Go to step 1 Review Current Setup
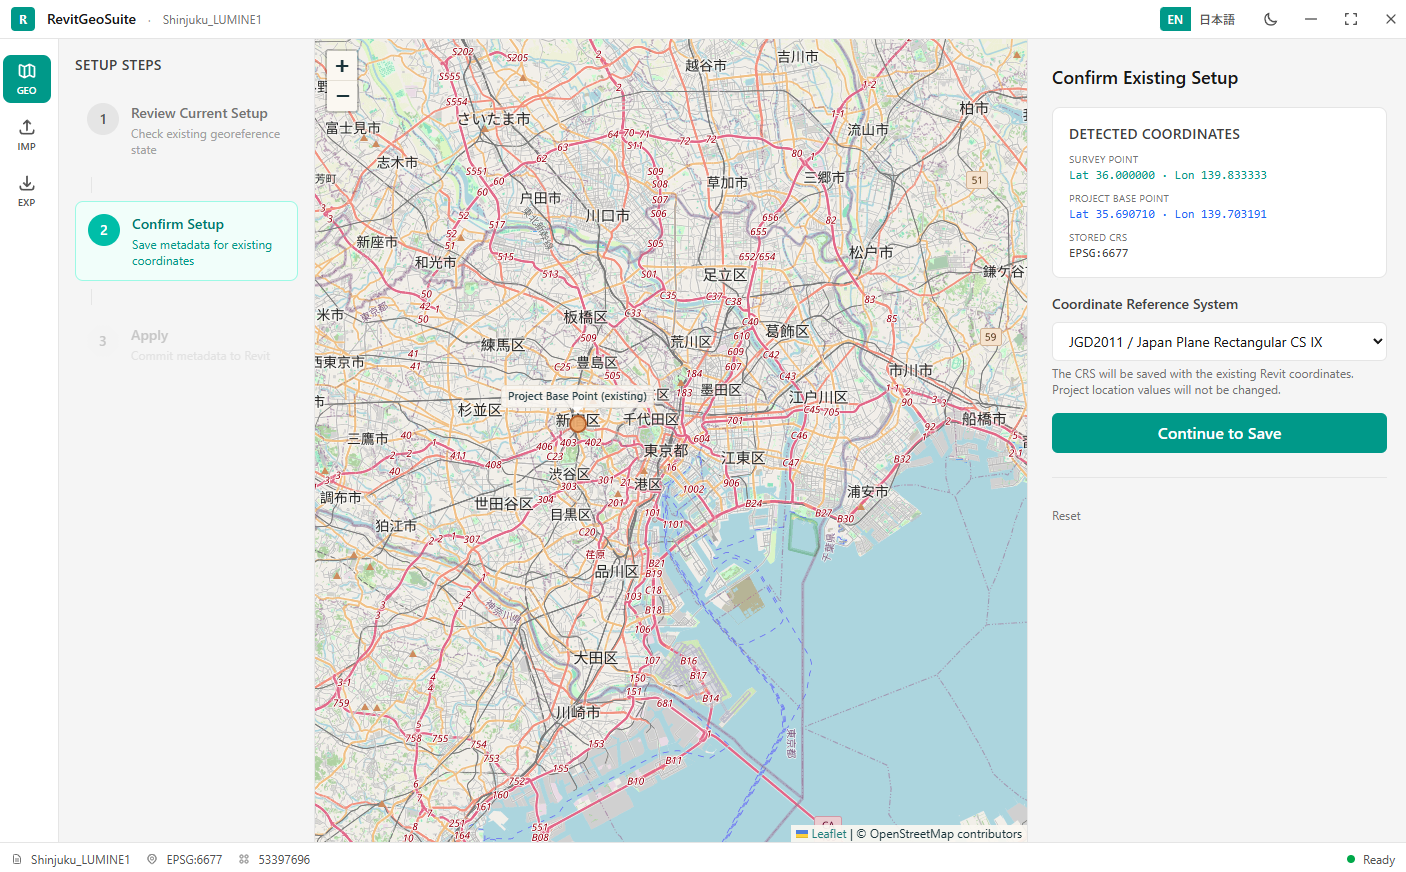1406x872 pixels. coord(186,130)
